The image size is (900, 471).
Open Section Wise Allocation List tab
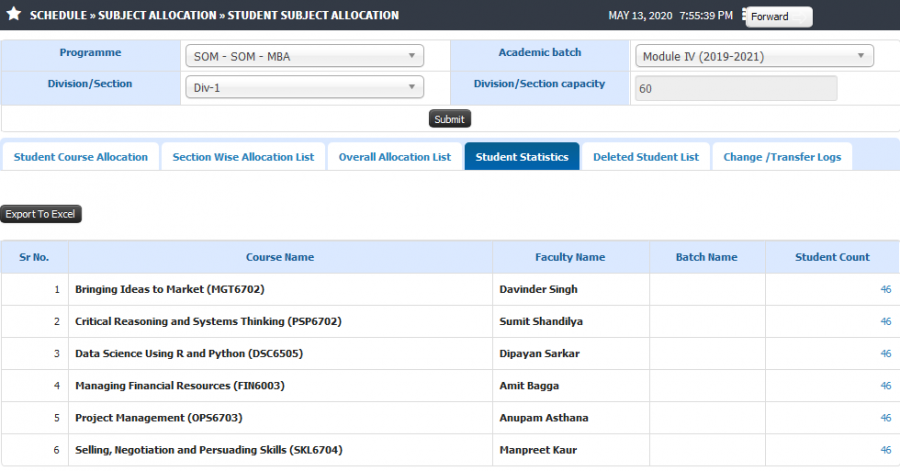point(243,157)
